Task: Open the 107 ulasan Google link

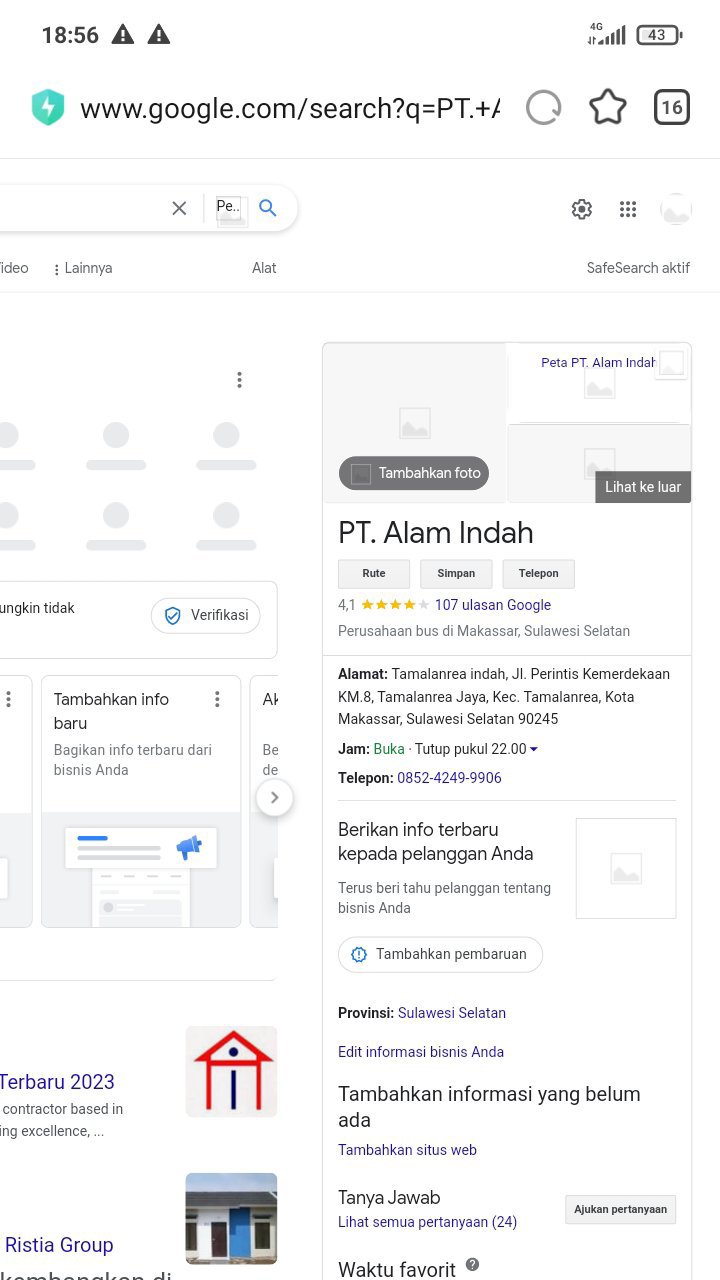Action: [x=493, y=605]
